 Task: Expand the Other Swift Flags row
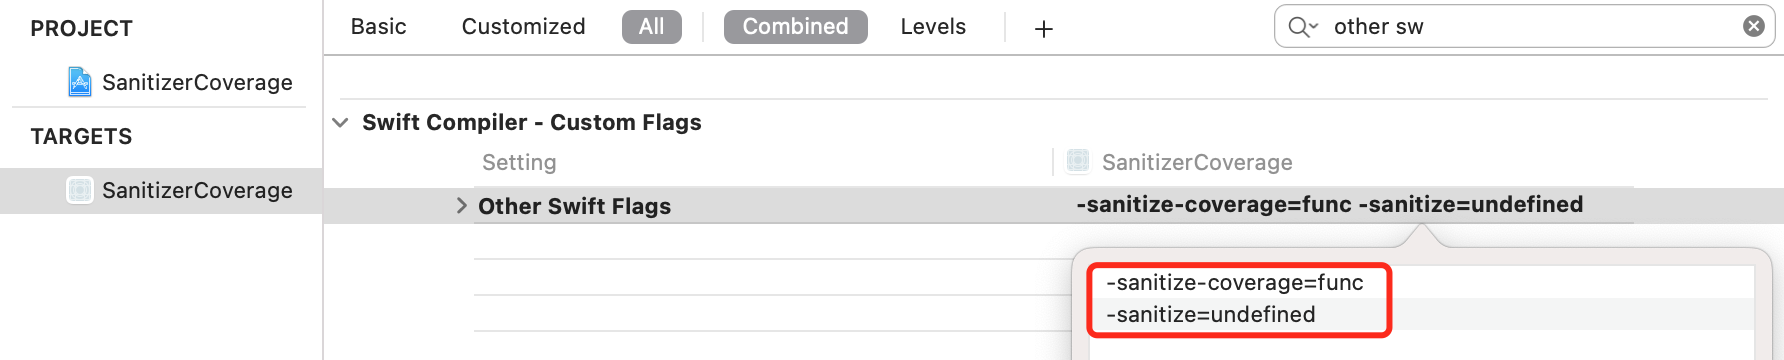[x=461, y=206]
